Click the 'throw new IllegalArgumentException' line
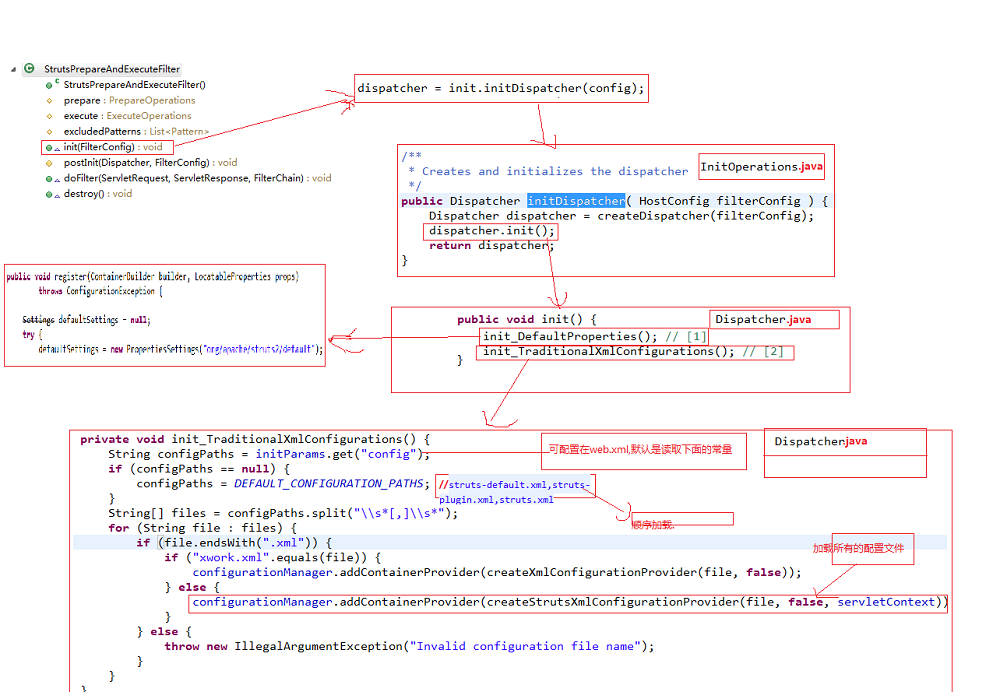 coord(409,646)
